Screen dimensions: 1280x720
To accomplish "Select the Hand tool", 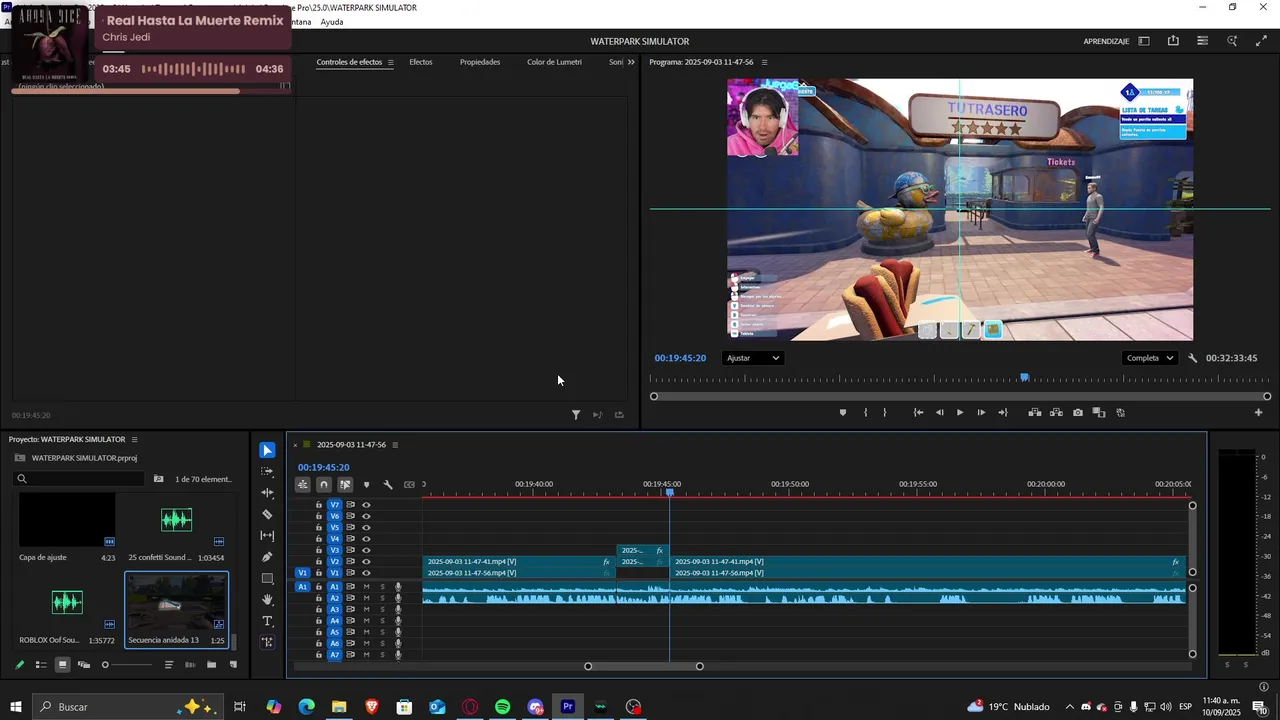I will point(267,600).
